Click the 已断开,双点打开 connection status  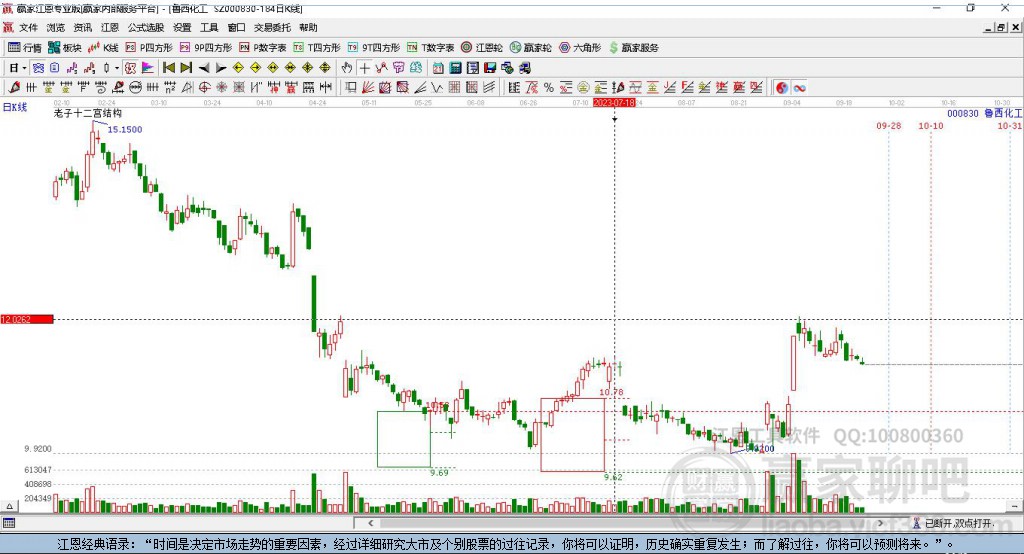pyautogui.click(x=958, y=523)
